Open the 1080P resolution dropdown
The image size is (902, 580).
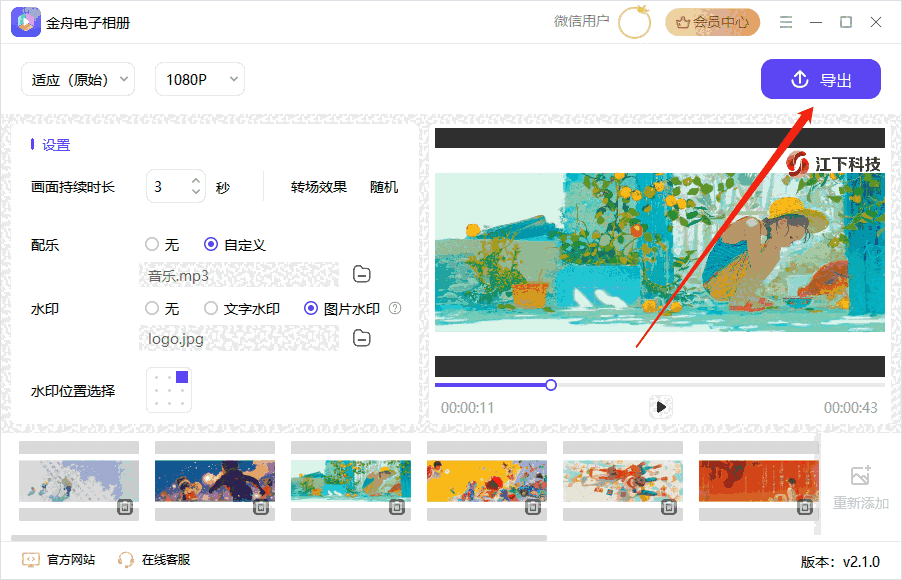coord(199,78)
